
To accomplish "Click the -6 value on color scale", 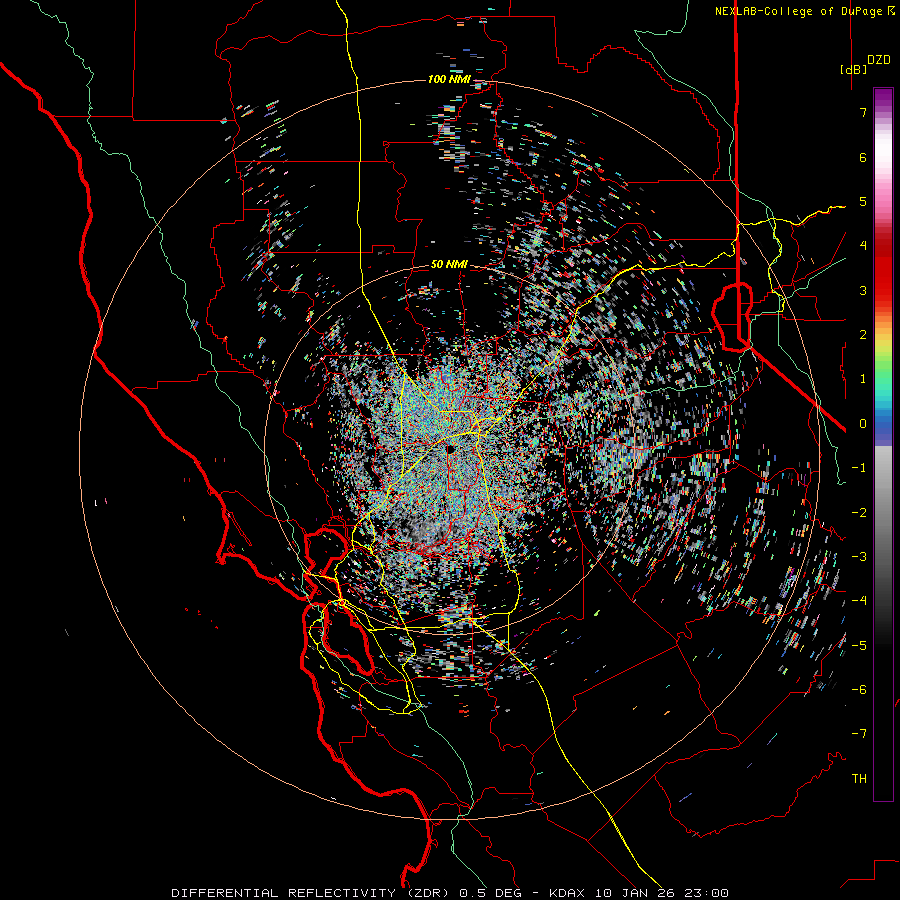I will 859,689.
